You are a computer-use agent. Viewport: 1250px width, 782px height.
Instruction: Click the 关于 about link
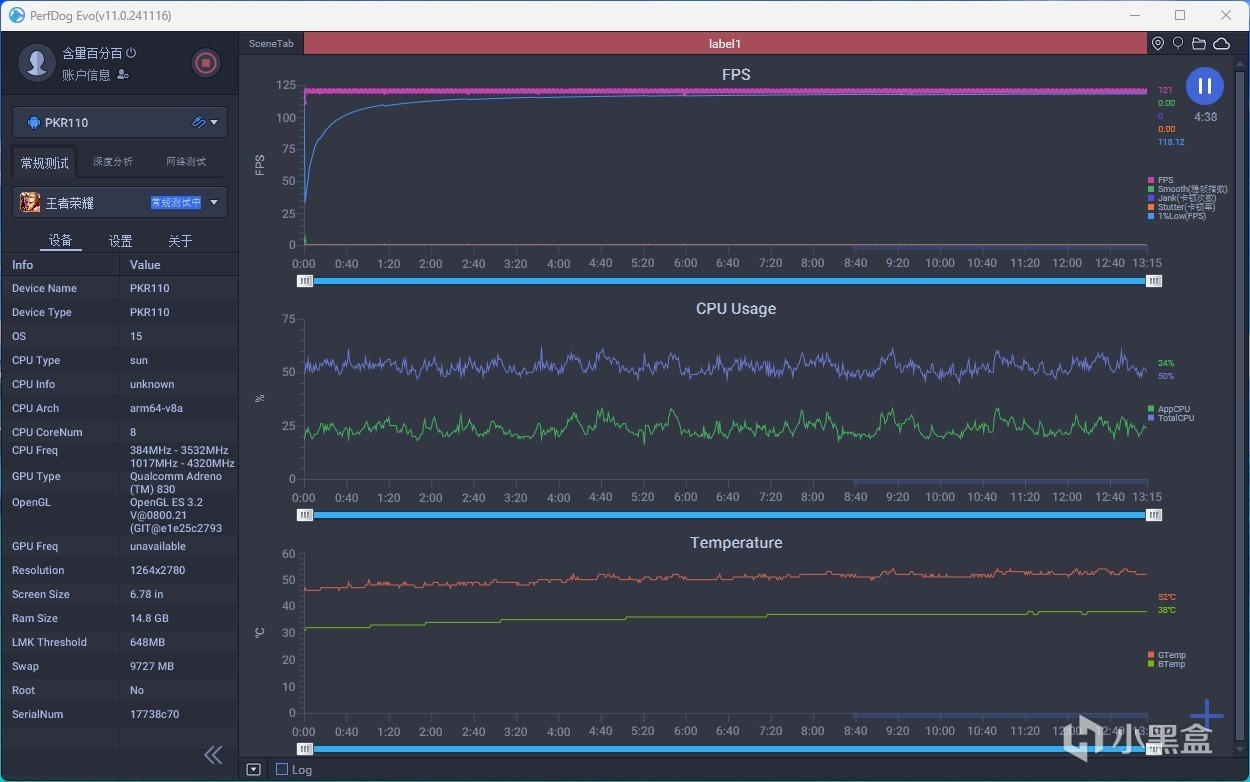click(180, 241)
